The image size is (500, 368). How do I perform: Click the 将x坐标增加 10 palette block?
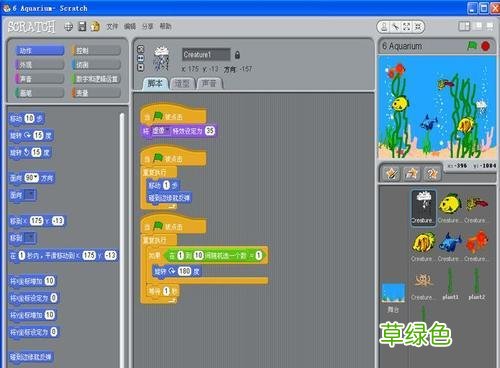click(x=32, y=281)
